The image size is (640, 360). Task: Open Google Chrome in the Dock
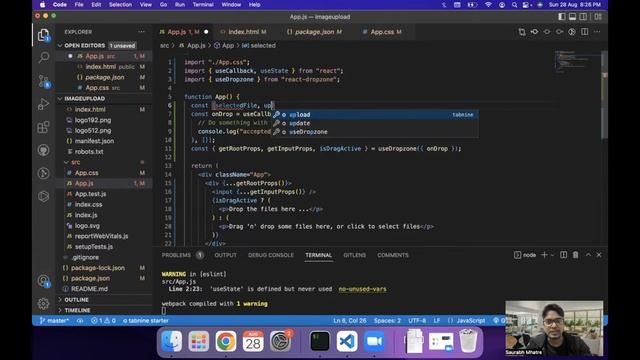click(226, 341)
